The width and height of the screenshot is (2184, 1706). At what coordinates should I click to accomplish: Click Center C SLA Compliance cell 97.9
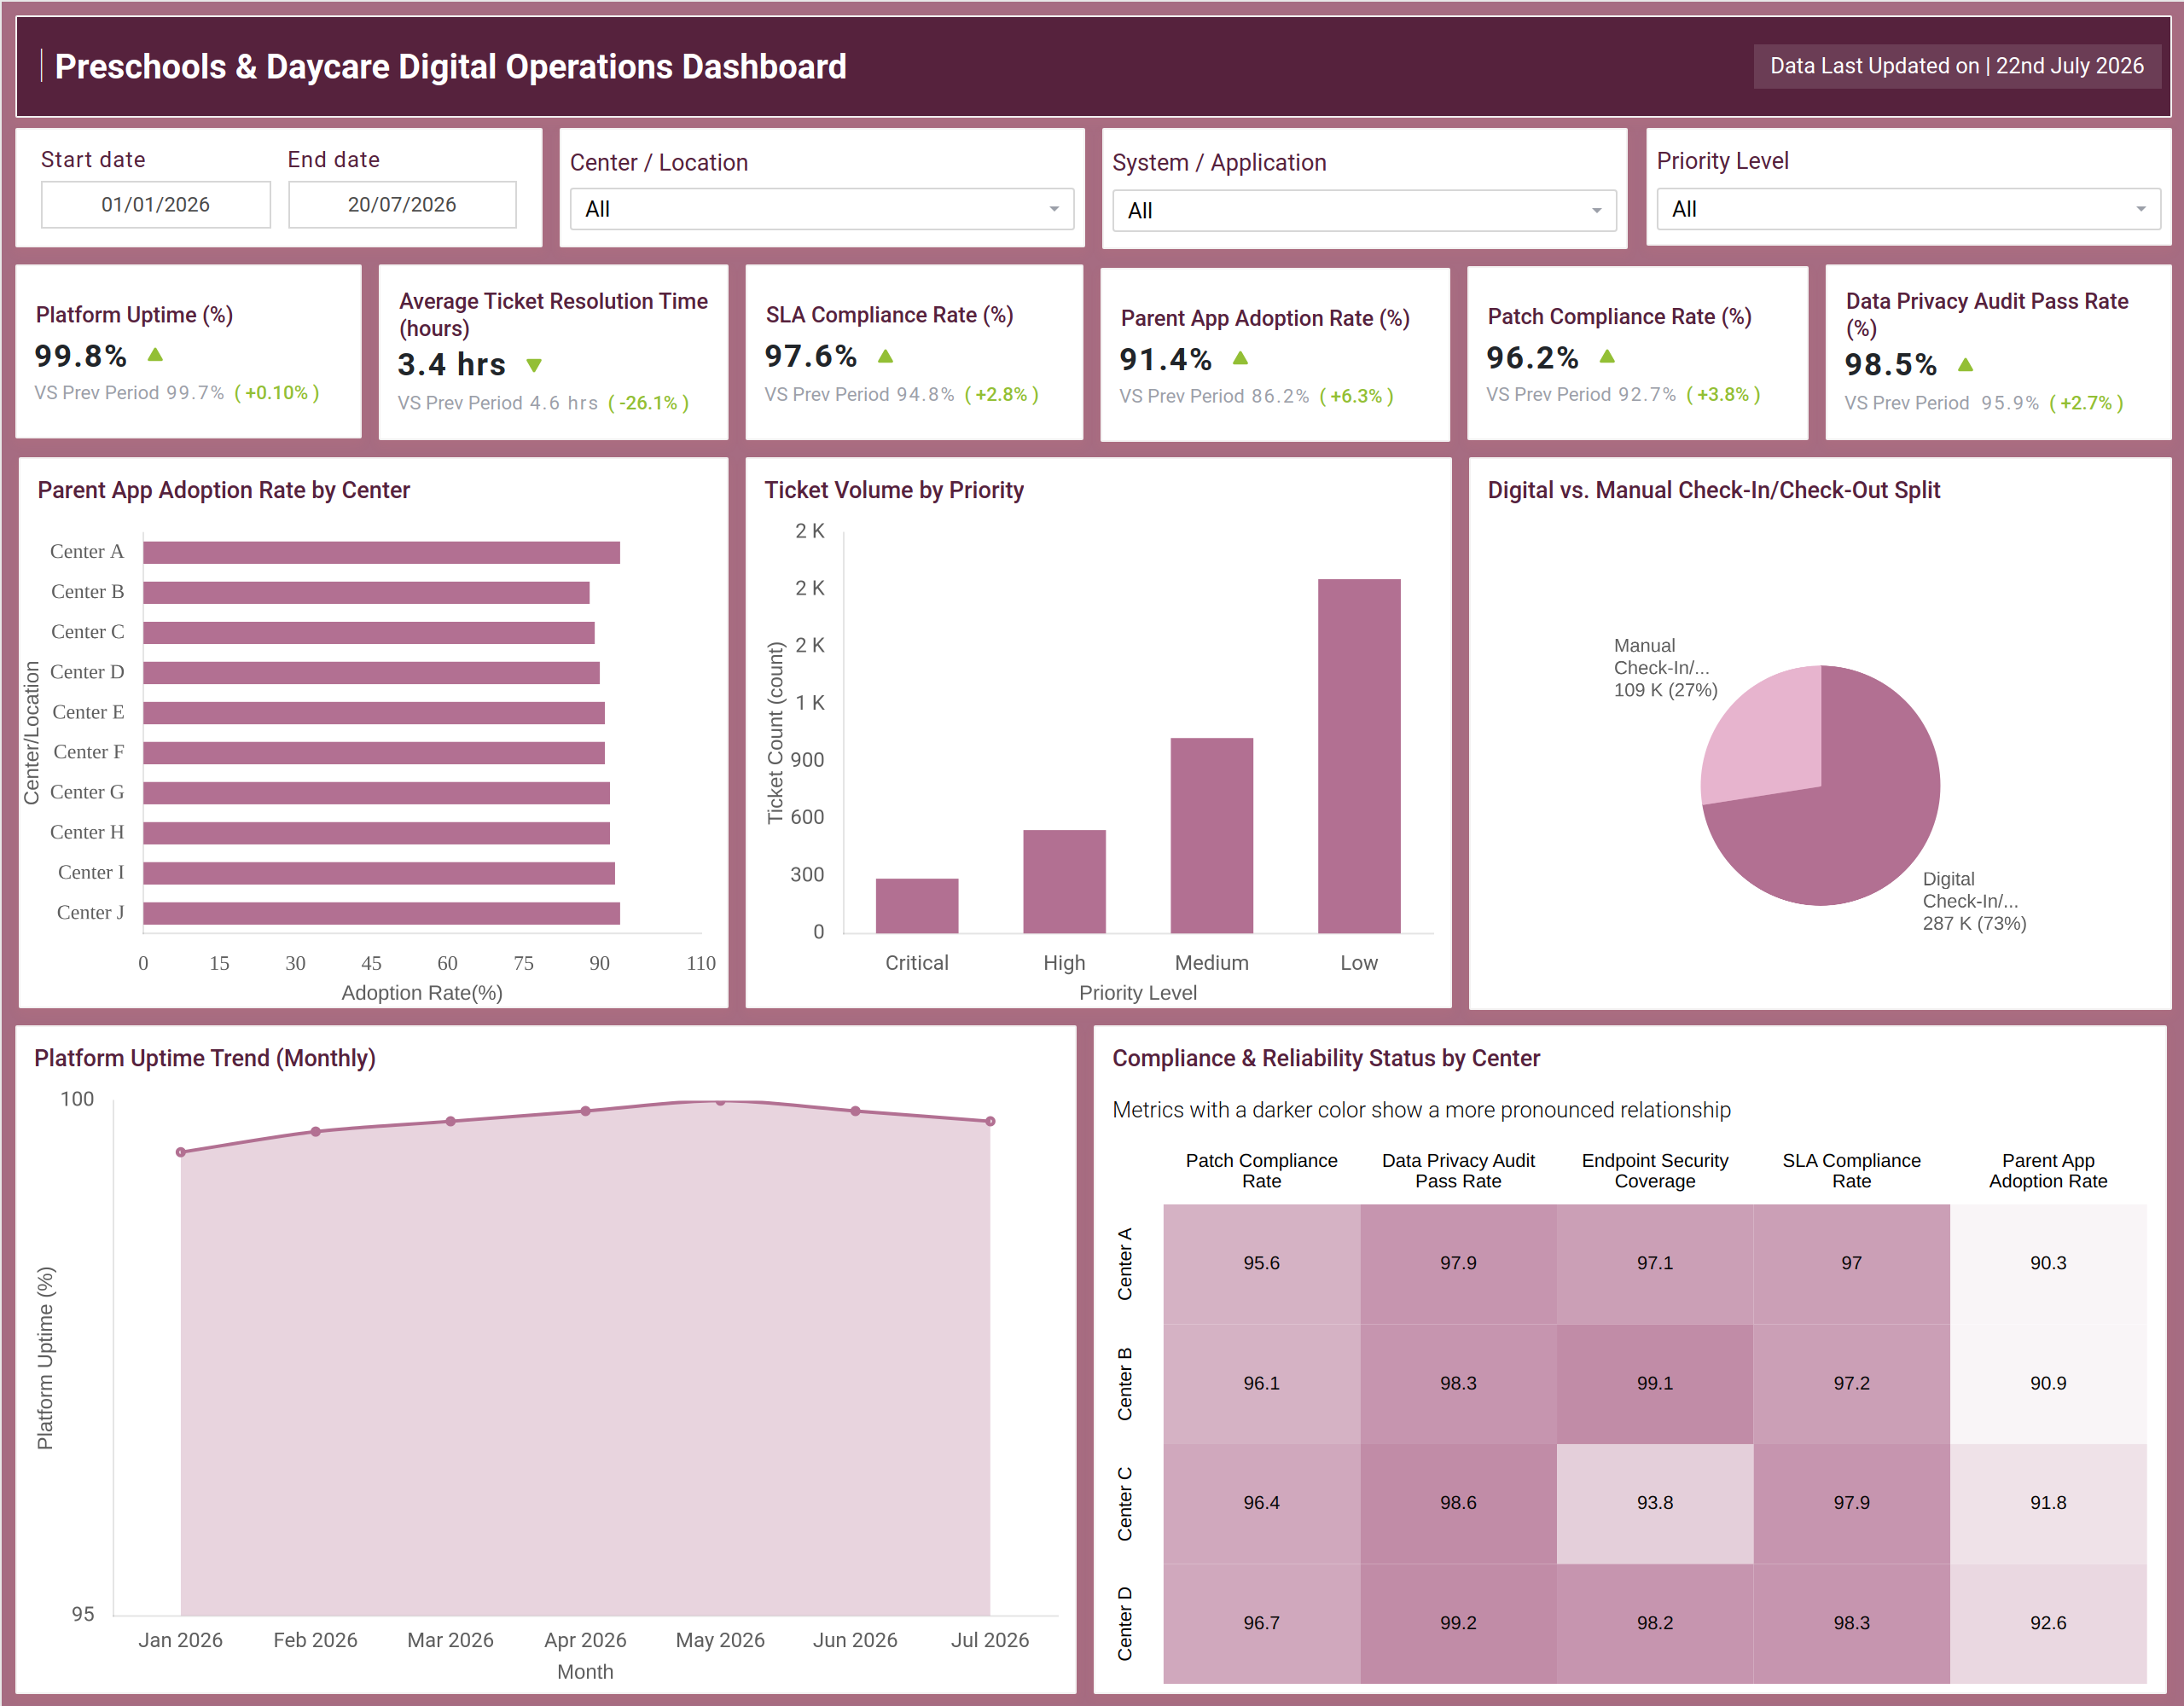pyautogui.click(x=1851, y=1503)
